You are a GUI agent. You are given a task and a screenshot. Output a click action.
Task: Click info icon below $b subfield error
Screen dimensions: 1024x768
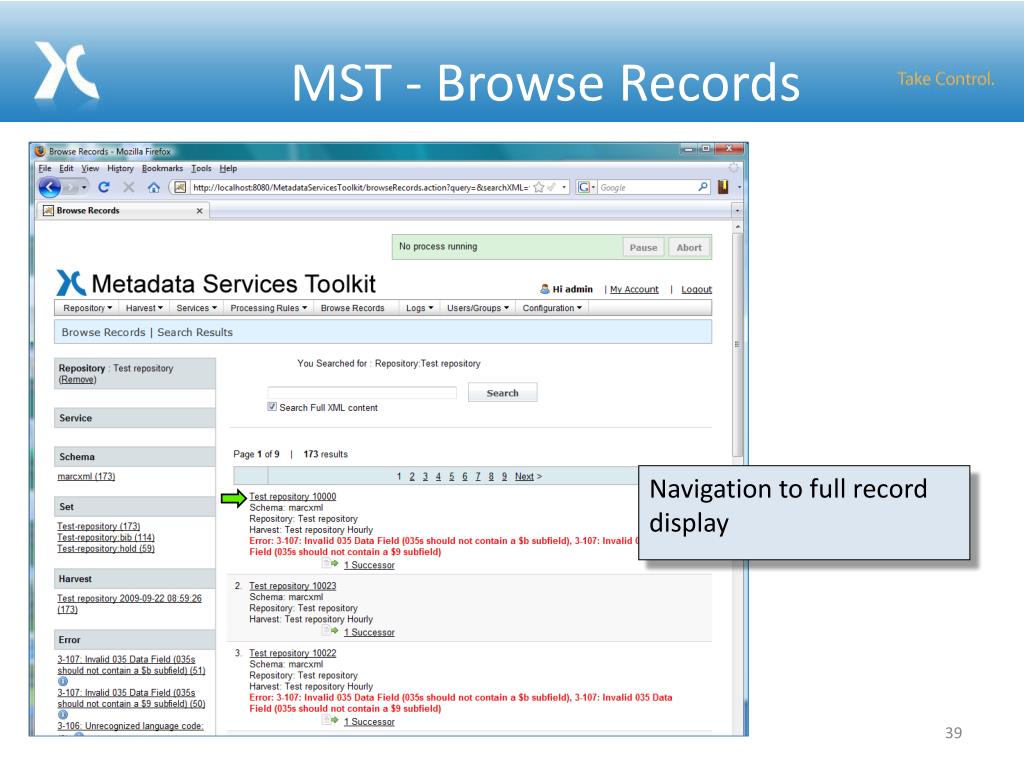coord(63,681)
